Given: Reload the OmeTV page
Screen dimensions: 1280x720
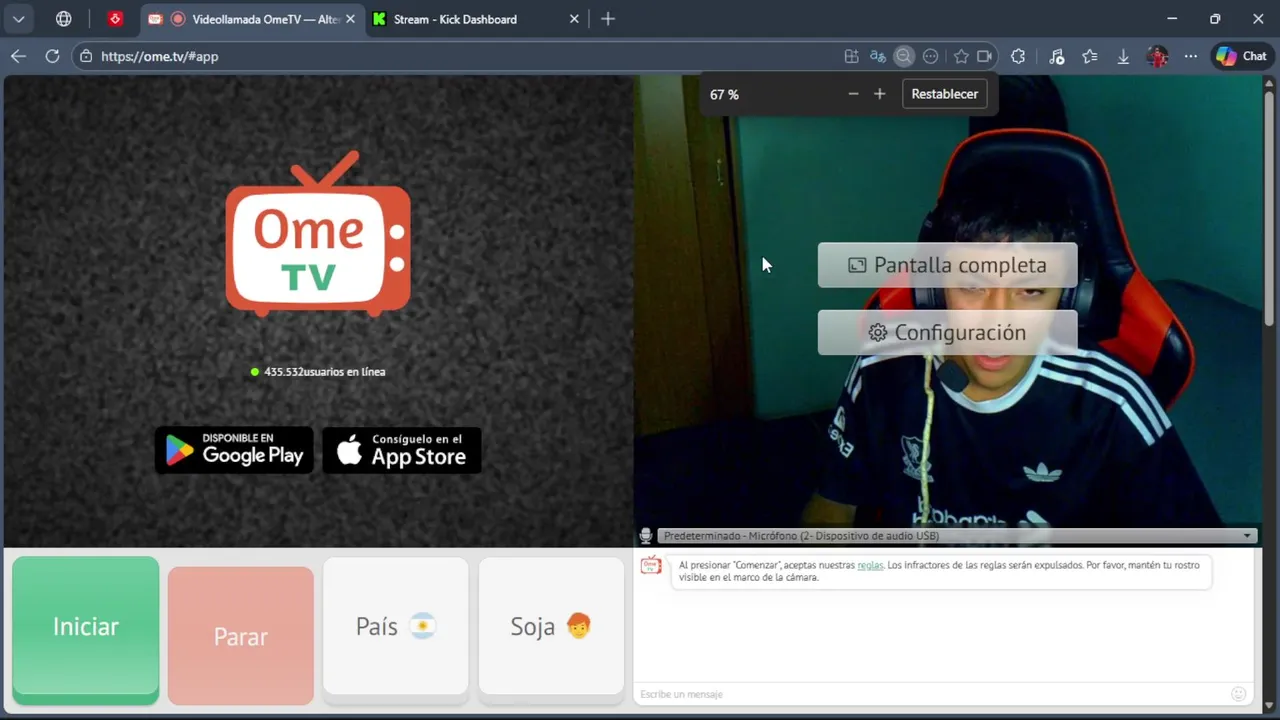Looking at the screenshot, I should [52, 56].
